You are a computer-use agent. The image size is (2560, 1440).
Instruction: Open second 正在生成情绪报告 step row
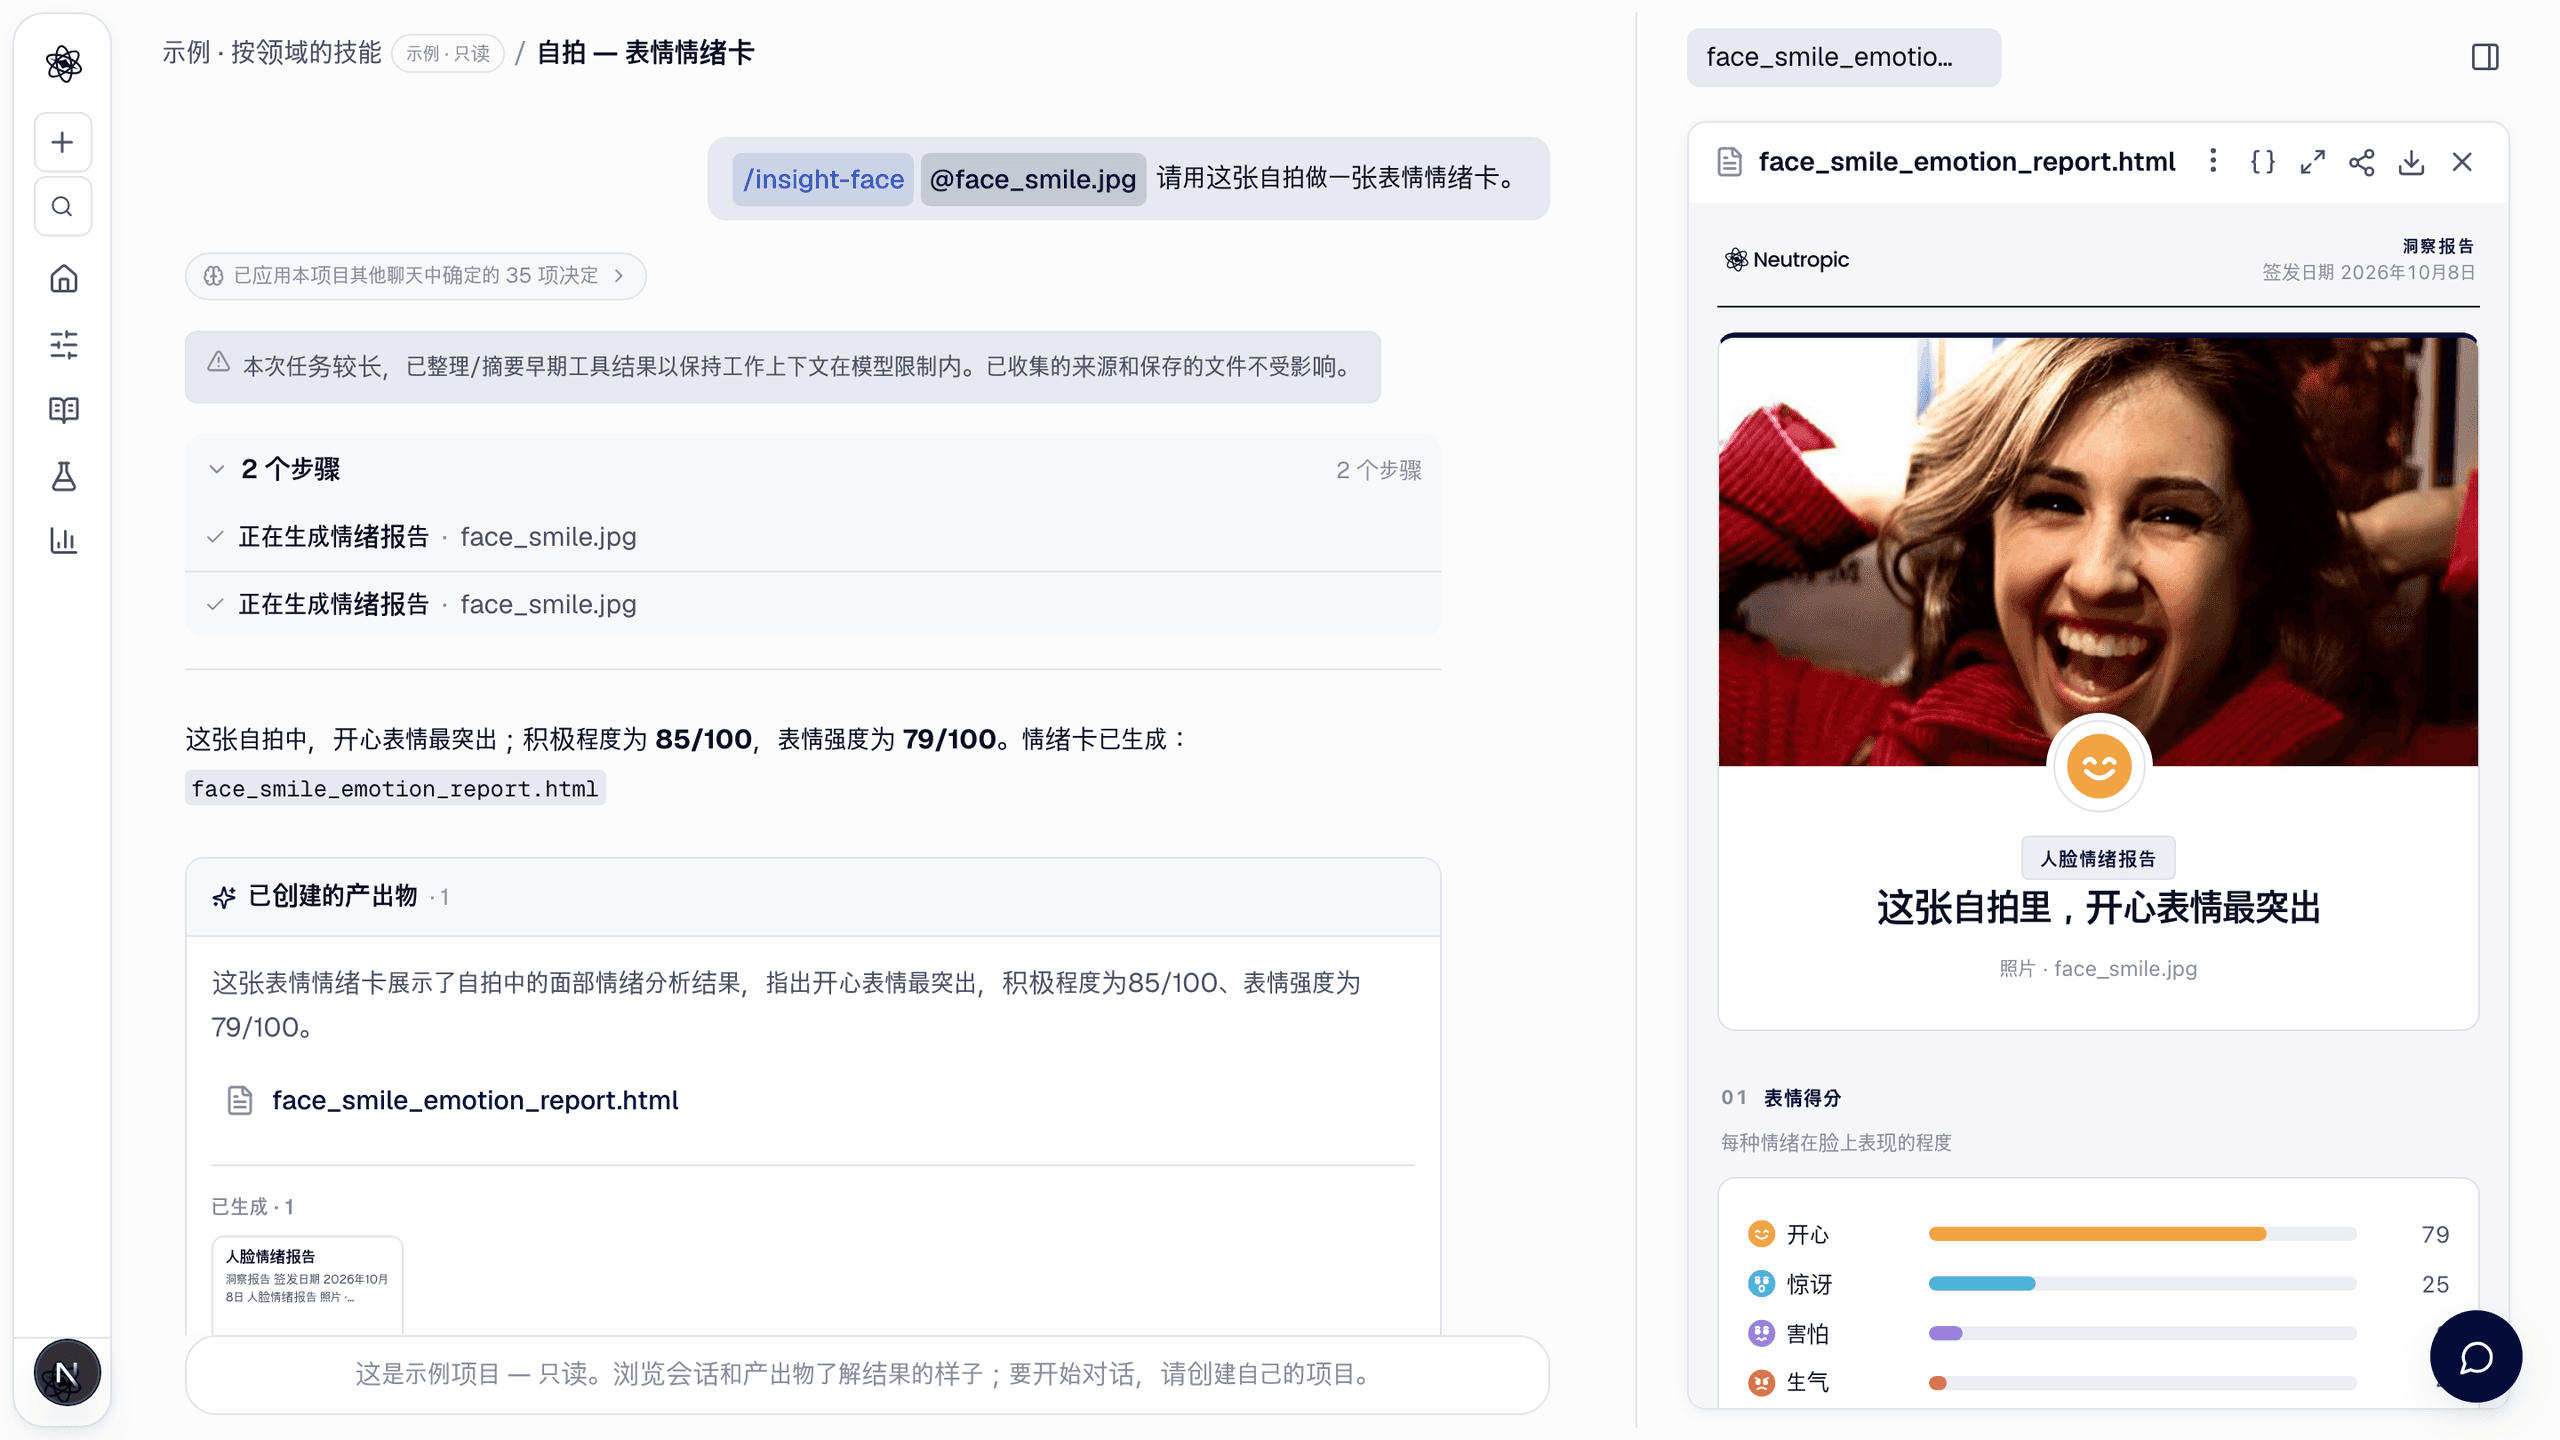813,604
